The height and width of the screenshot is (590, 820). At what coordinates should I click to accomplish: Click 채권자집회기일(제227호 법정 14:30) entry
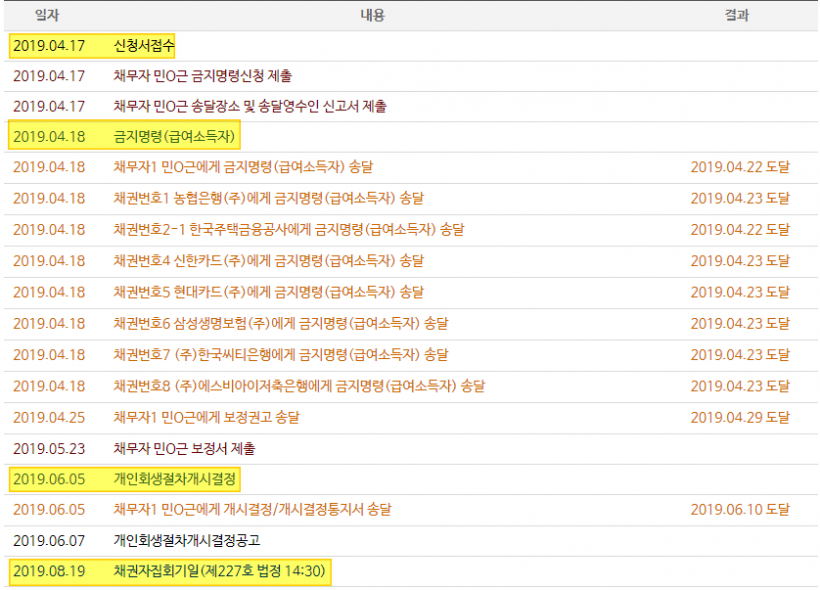click(219, 571)
